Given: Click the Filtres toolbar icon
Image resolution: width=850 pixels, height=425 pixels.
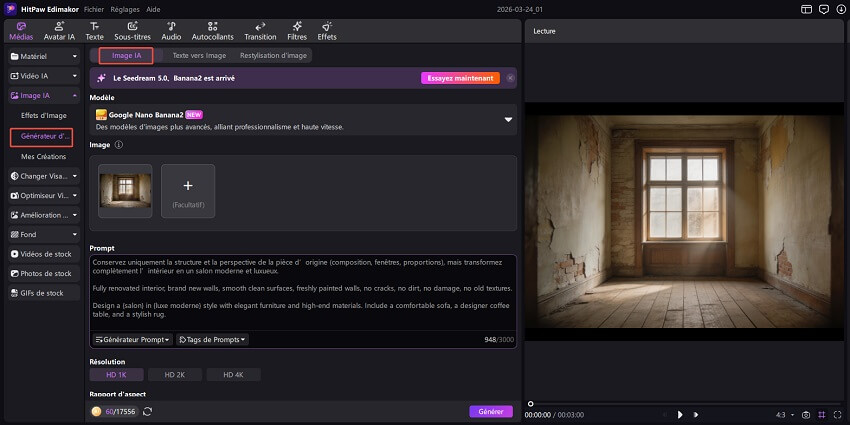Looking at the screenshot, I should pos(297,30).
